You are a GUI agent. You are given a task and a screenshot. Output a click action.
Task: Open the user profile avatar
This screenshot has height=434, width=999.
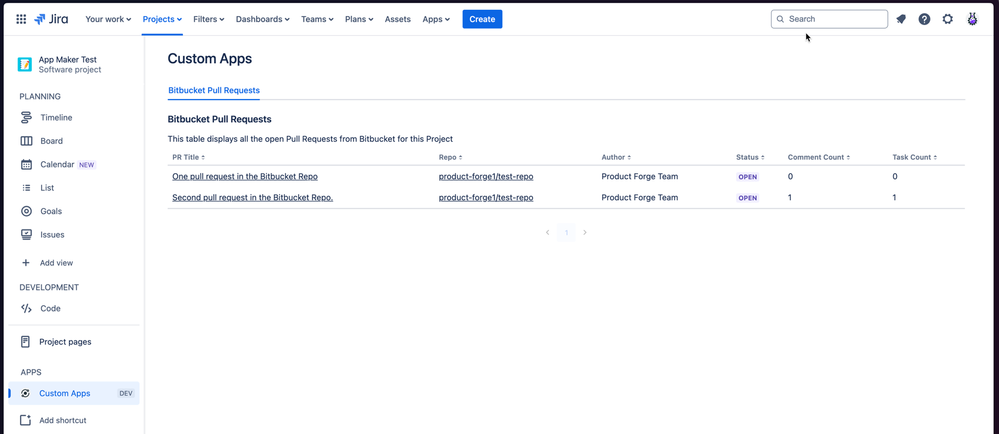coord(972,19)
